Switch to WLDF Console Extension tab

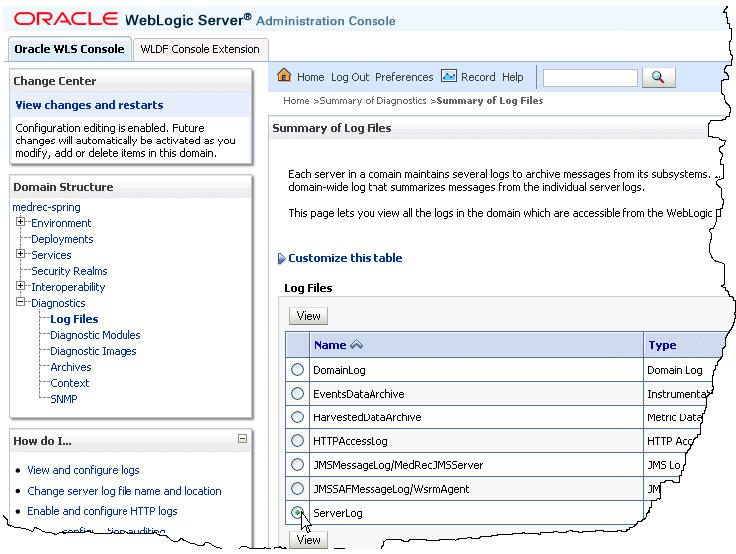(x=200, y=49)
